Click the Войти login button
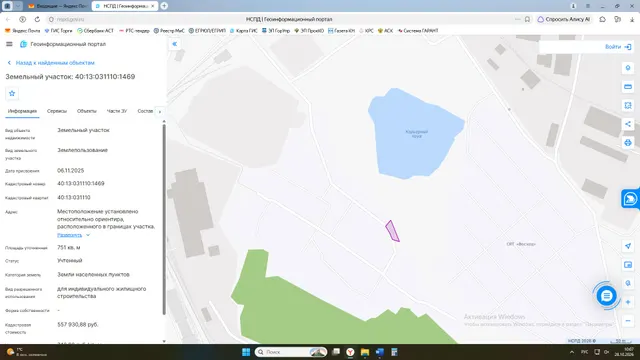Screen dimensions: 640x360 [x=618, y=47]
